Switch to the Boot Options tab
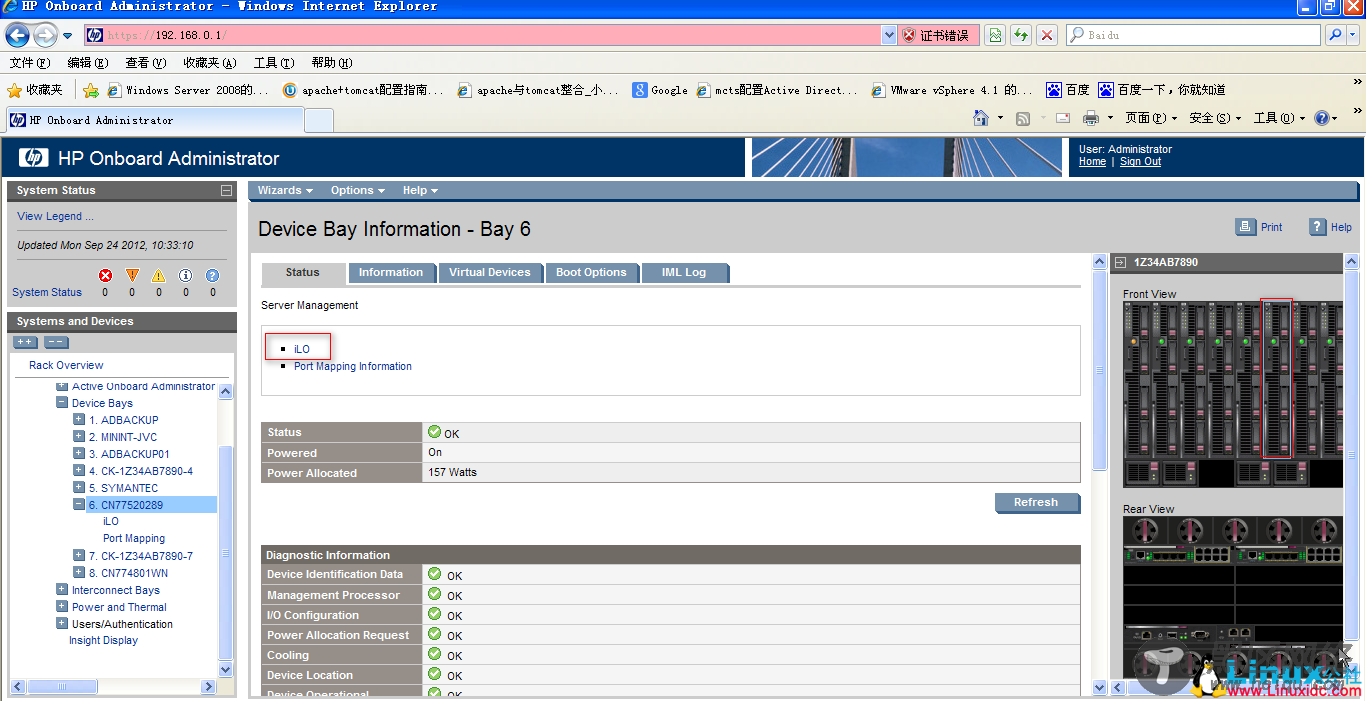The width and height of the screenshot is (1366, 701). (x=591, y=272)
